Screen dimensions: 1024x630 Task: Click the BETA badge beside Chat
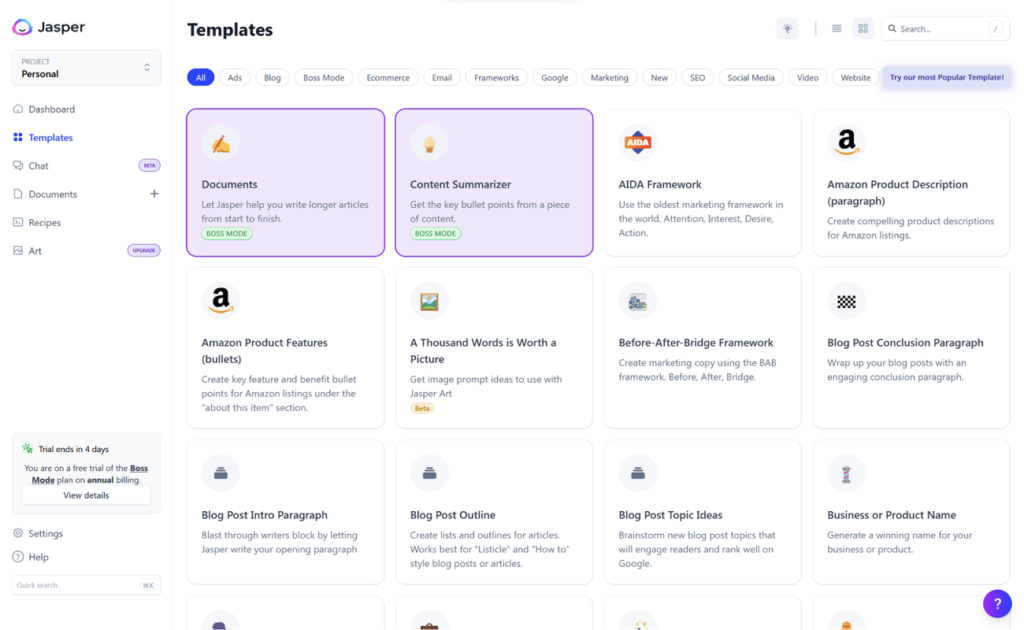pos(150,165)
